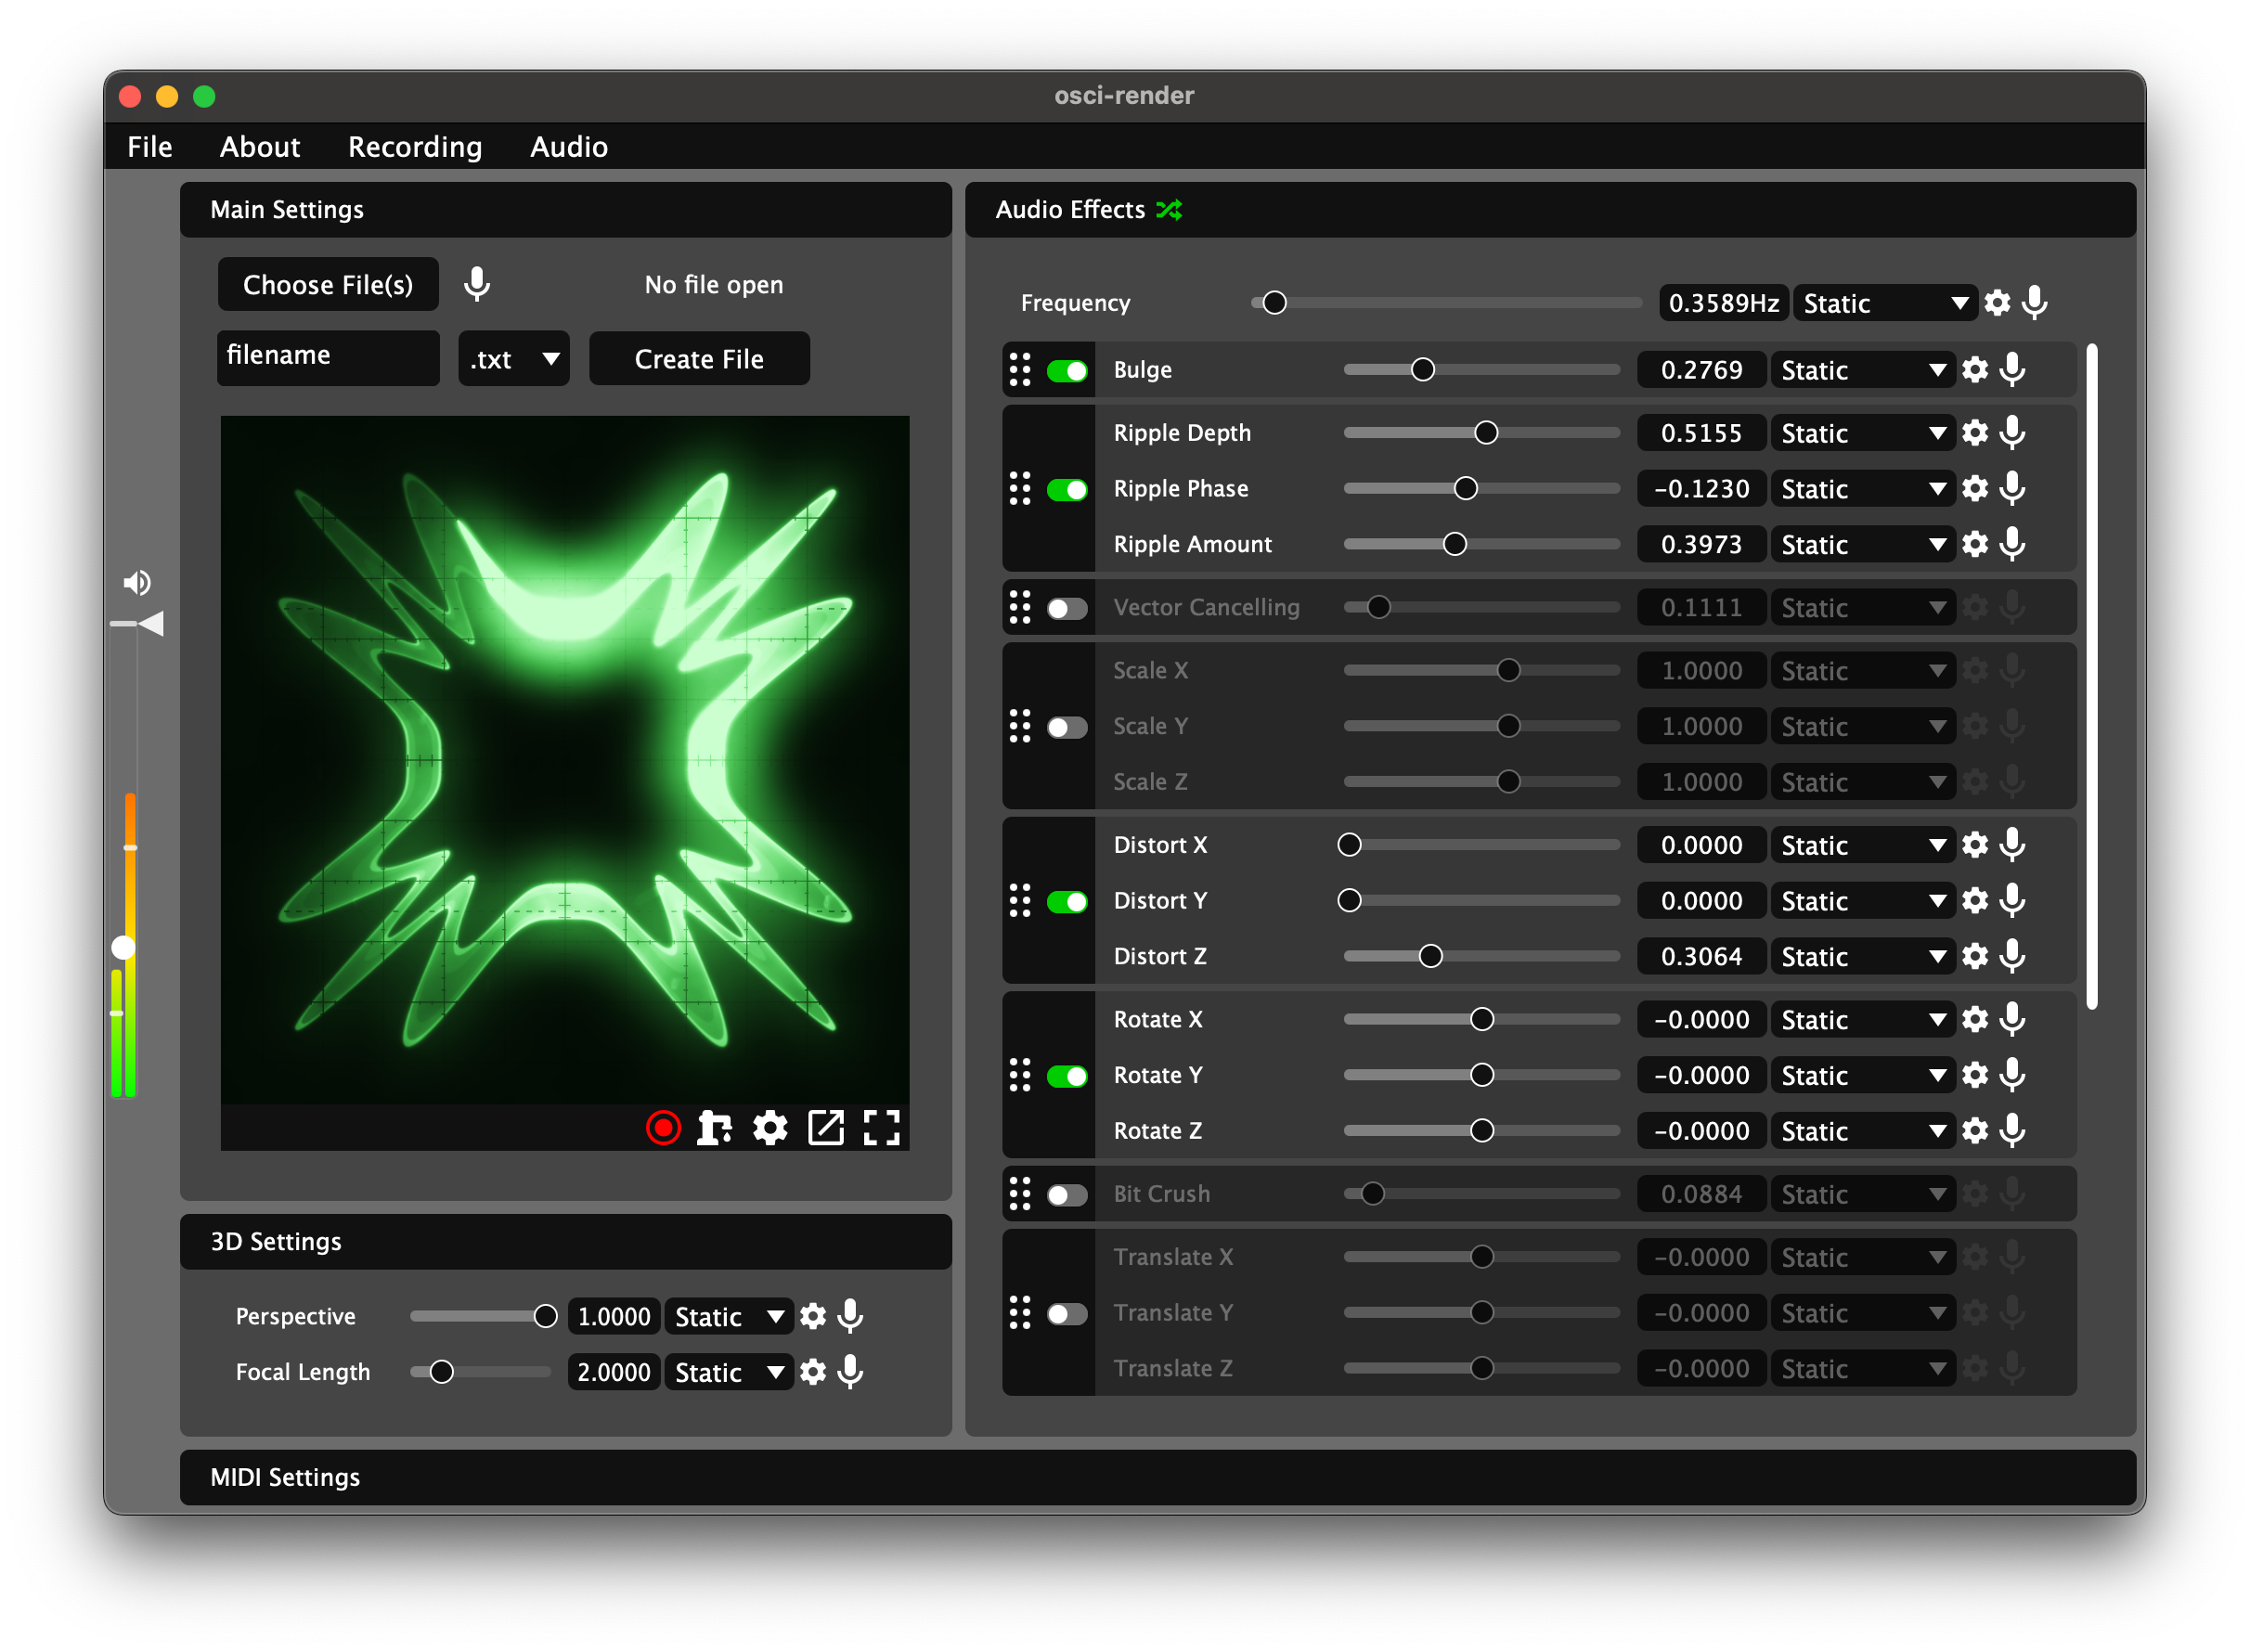Viewport: 2250px width, 1652px height.
Task: Open Perspective Static animation dropdown
Action: pos(728,1317)
